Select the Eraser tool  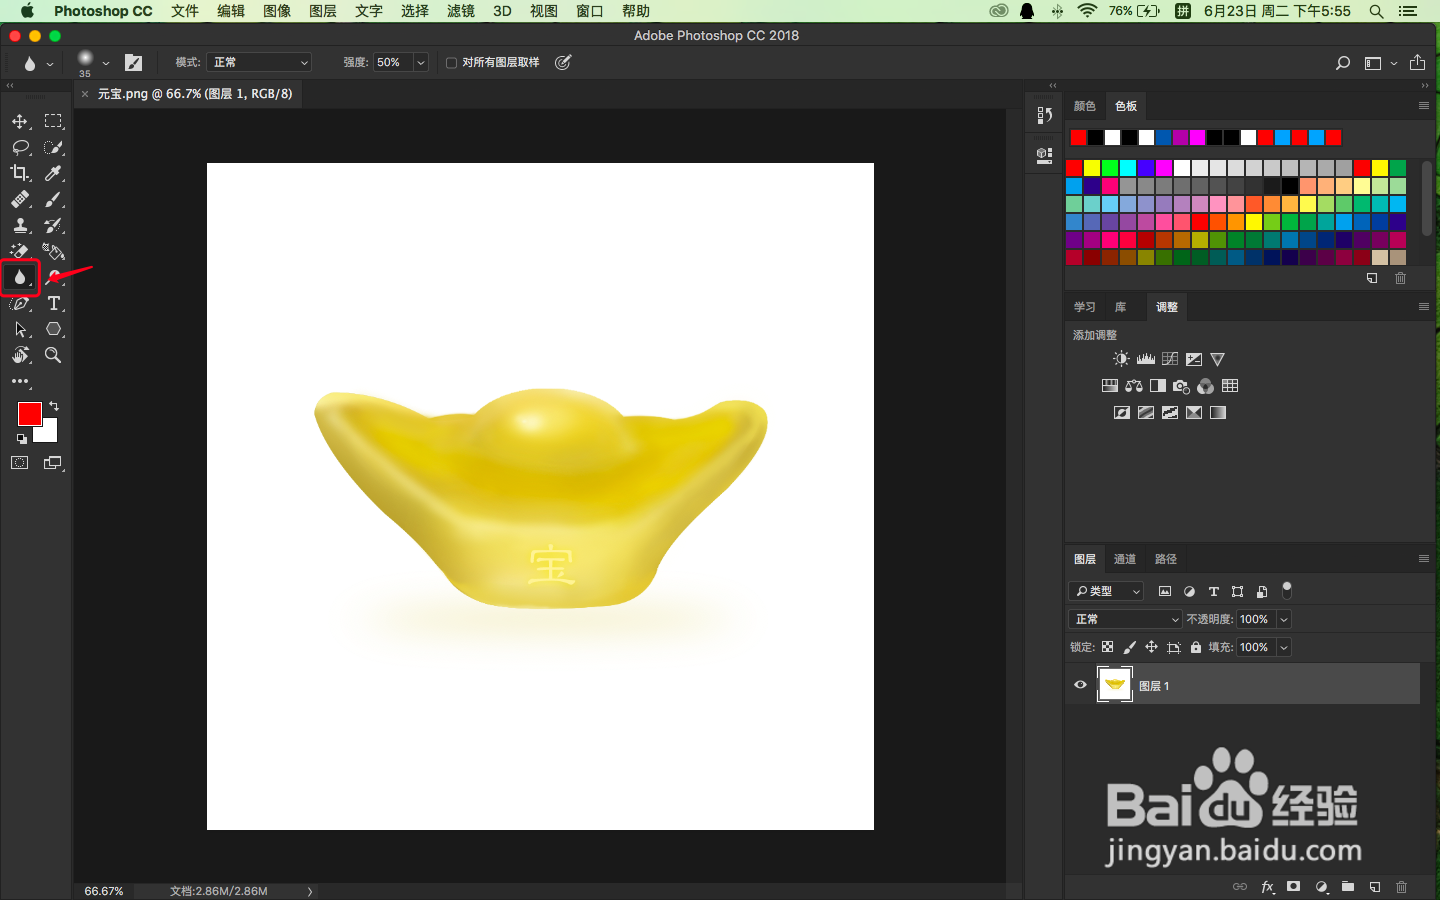coord(20,251)
